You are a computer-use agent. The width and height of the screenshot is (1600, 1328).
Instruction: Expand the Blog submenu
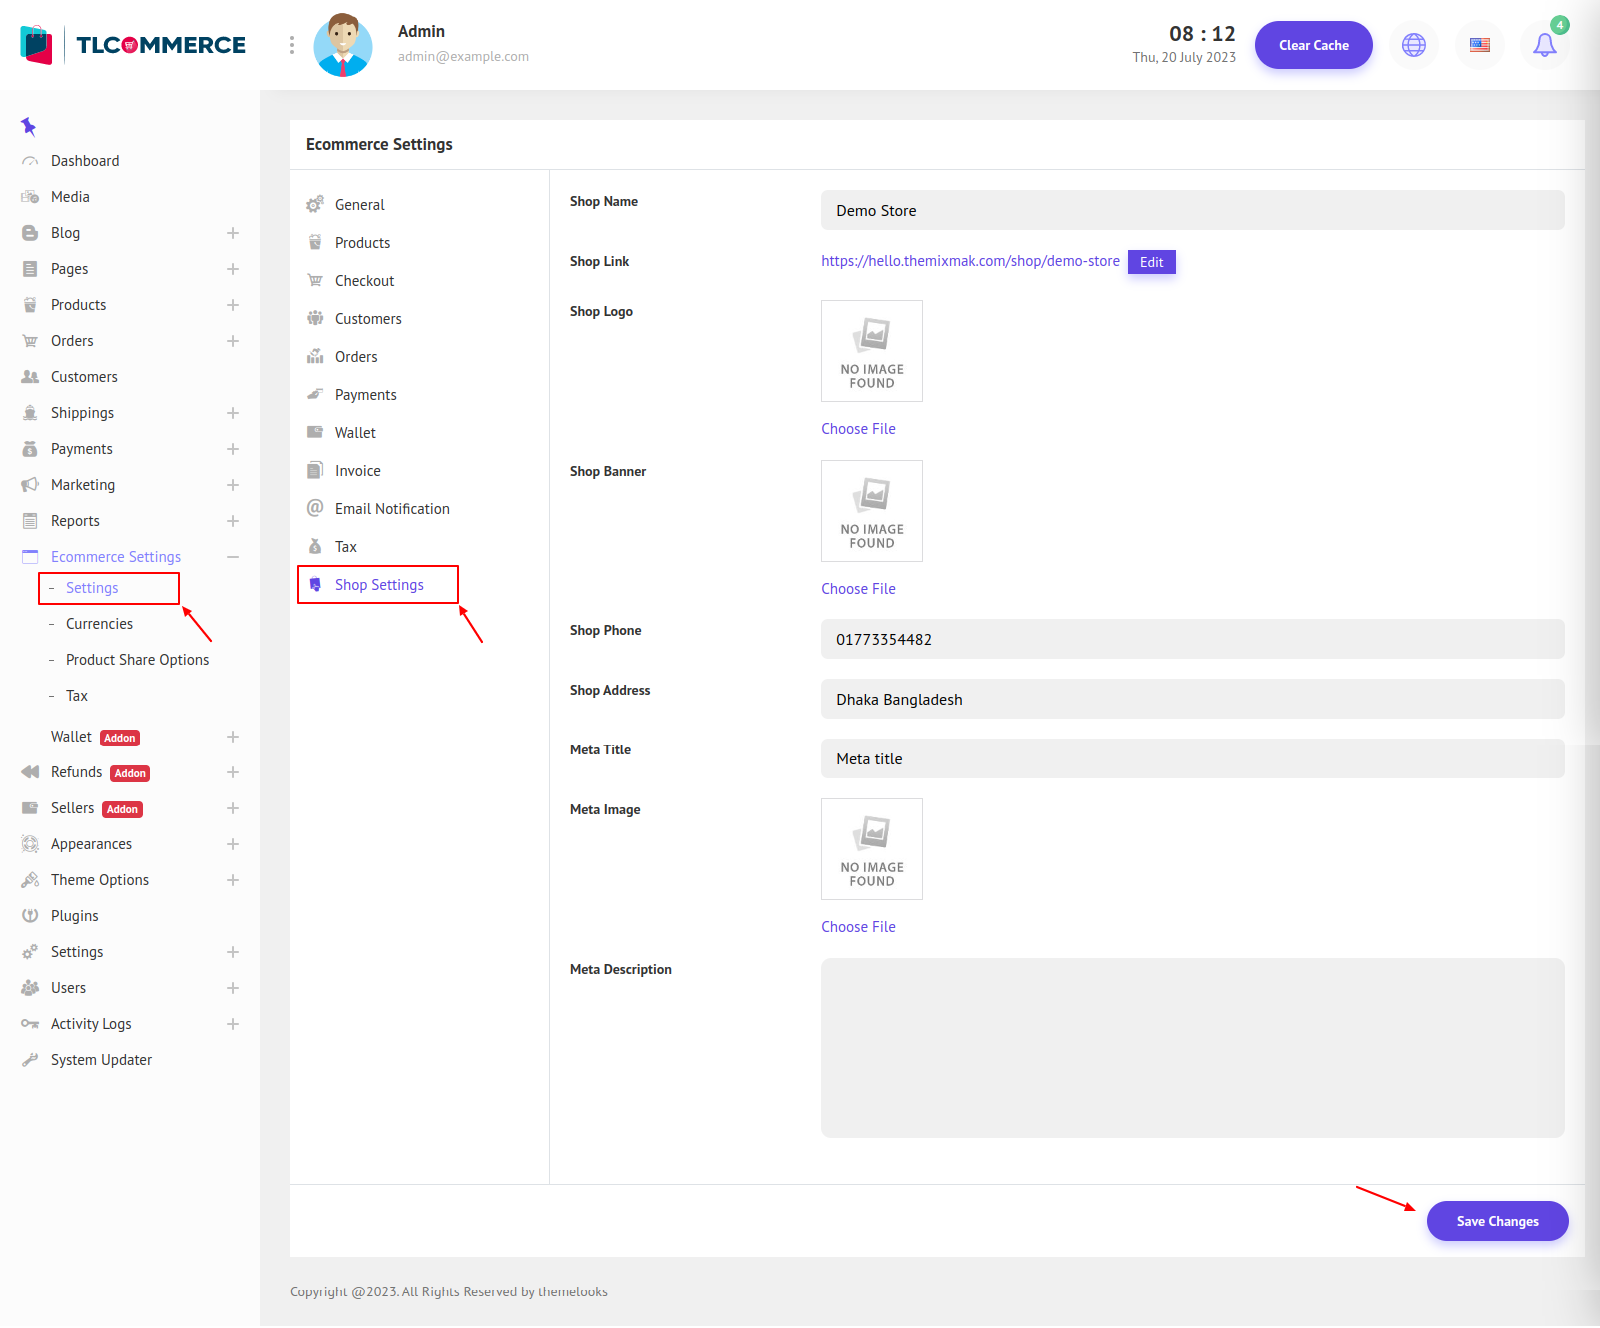coord(233,233)
